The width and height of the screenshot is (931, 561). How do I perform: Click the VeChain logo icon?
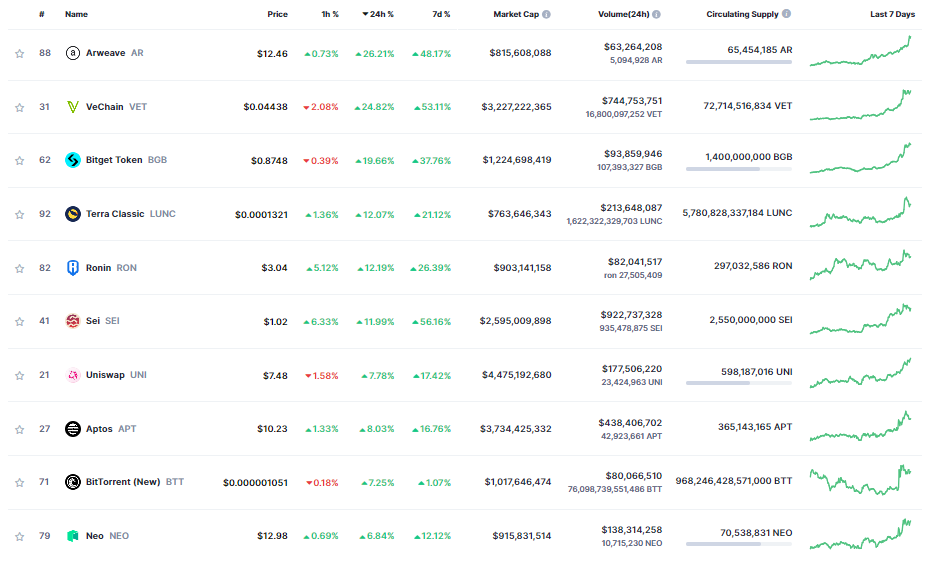coord(72,107)
